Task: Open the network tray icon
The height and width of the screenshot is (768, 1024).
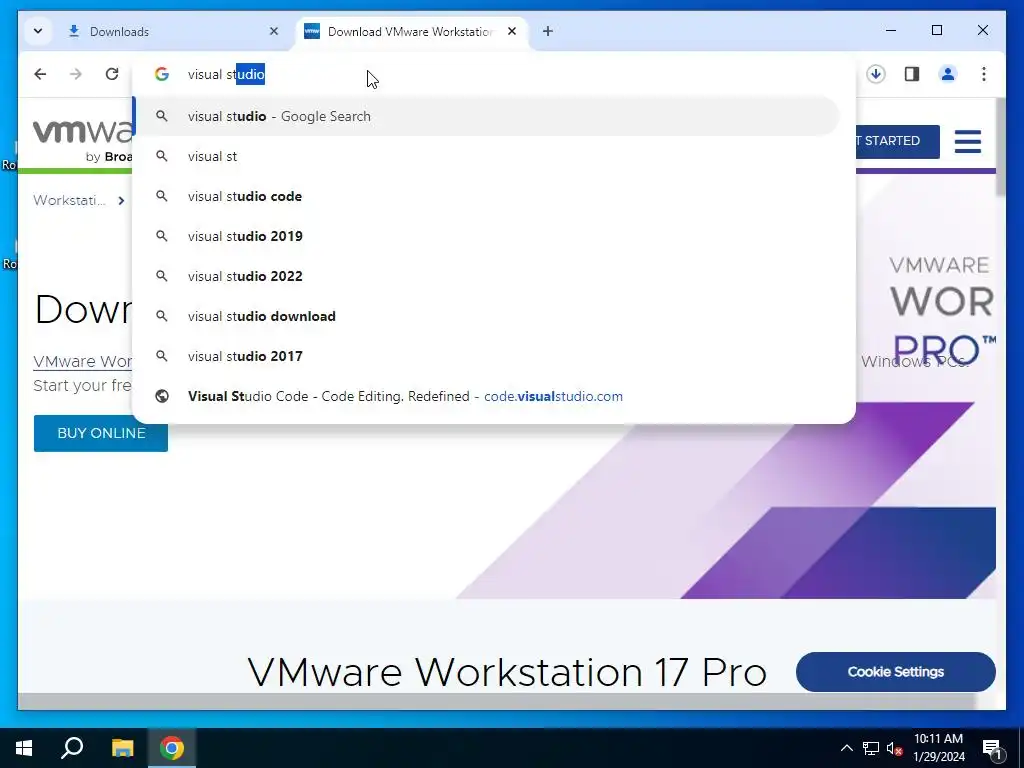Action: pyautogui.click(x=871, y=748)
